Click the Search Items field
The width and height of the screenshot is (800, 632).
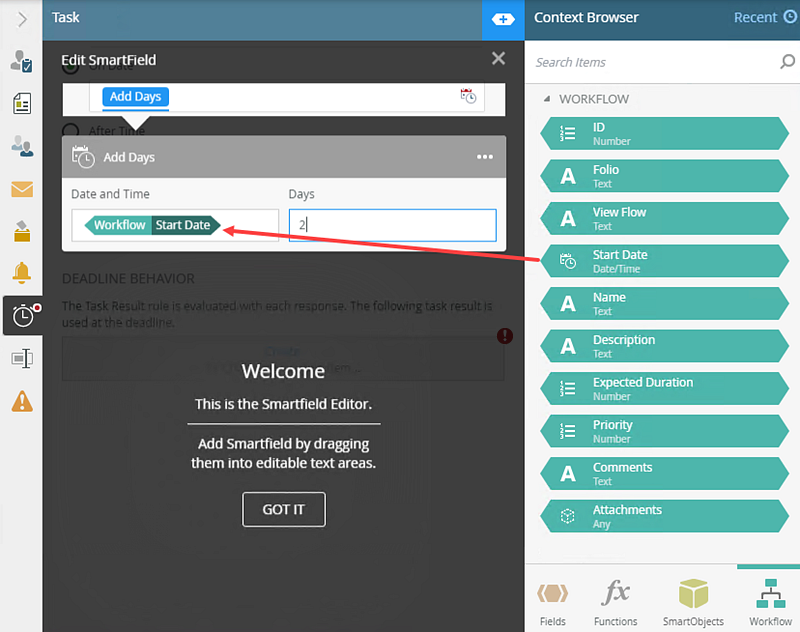[x=651, y=62]
